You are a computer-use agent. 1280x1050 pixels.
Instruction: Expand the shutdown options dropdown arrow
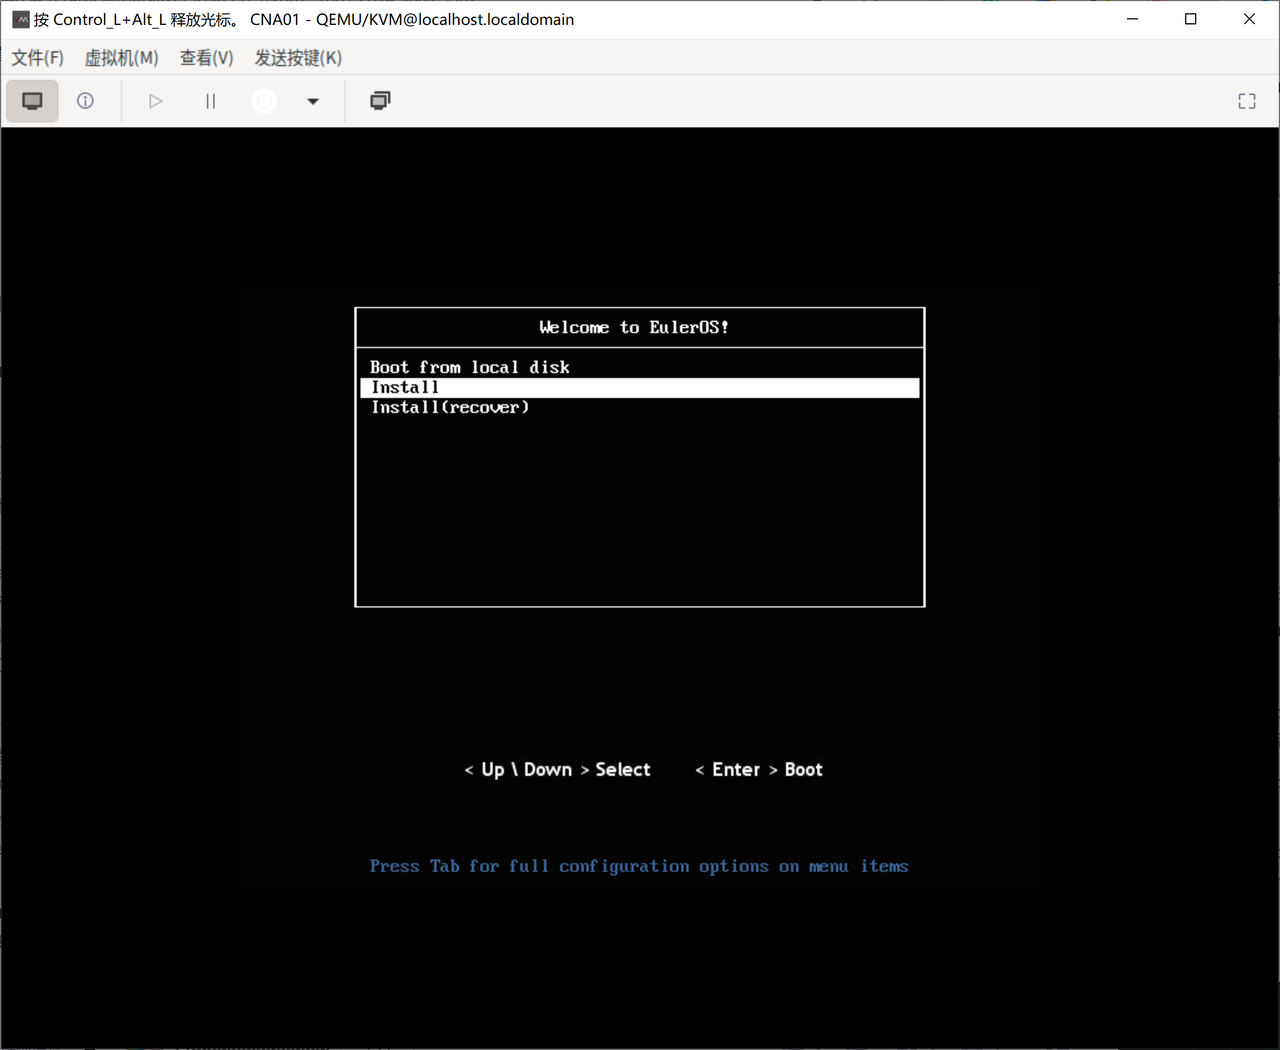(x=313, y=101)
